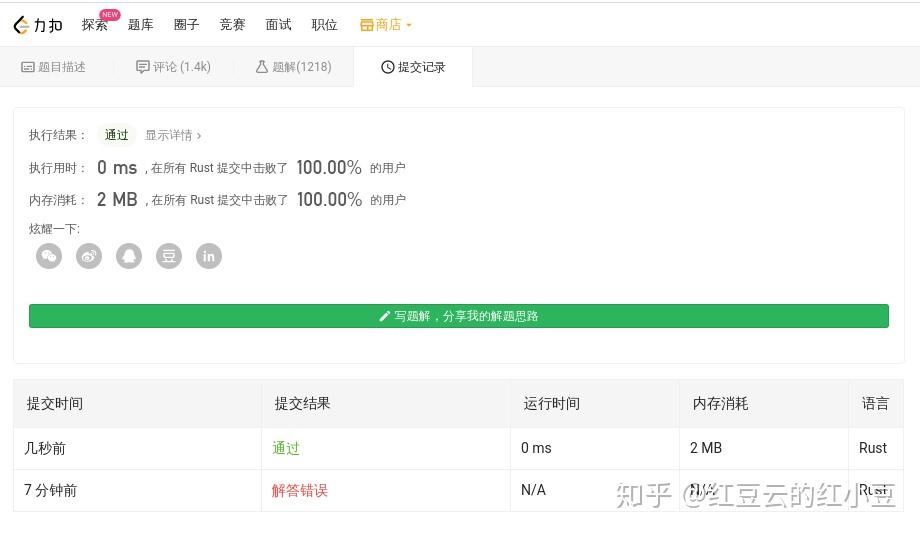Share result via QQ icon
Screen dimensions: 920x533
pos(129,256)
